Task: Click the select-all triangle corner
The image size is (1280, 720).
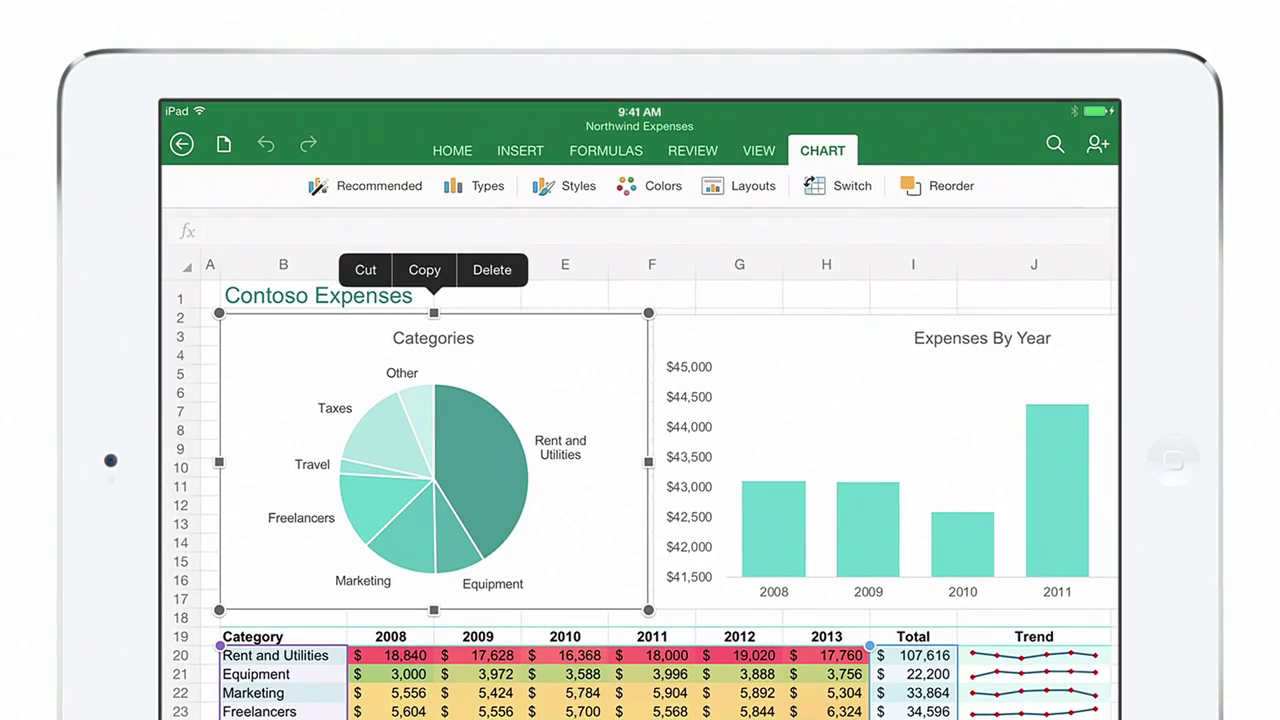Action: (x=187, y=268)
